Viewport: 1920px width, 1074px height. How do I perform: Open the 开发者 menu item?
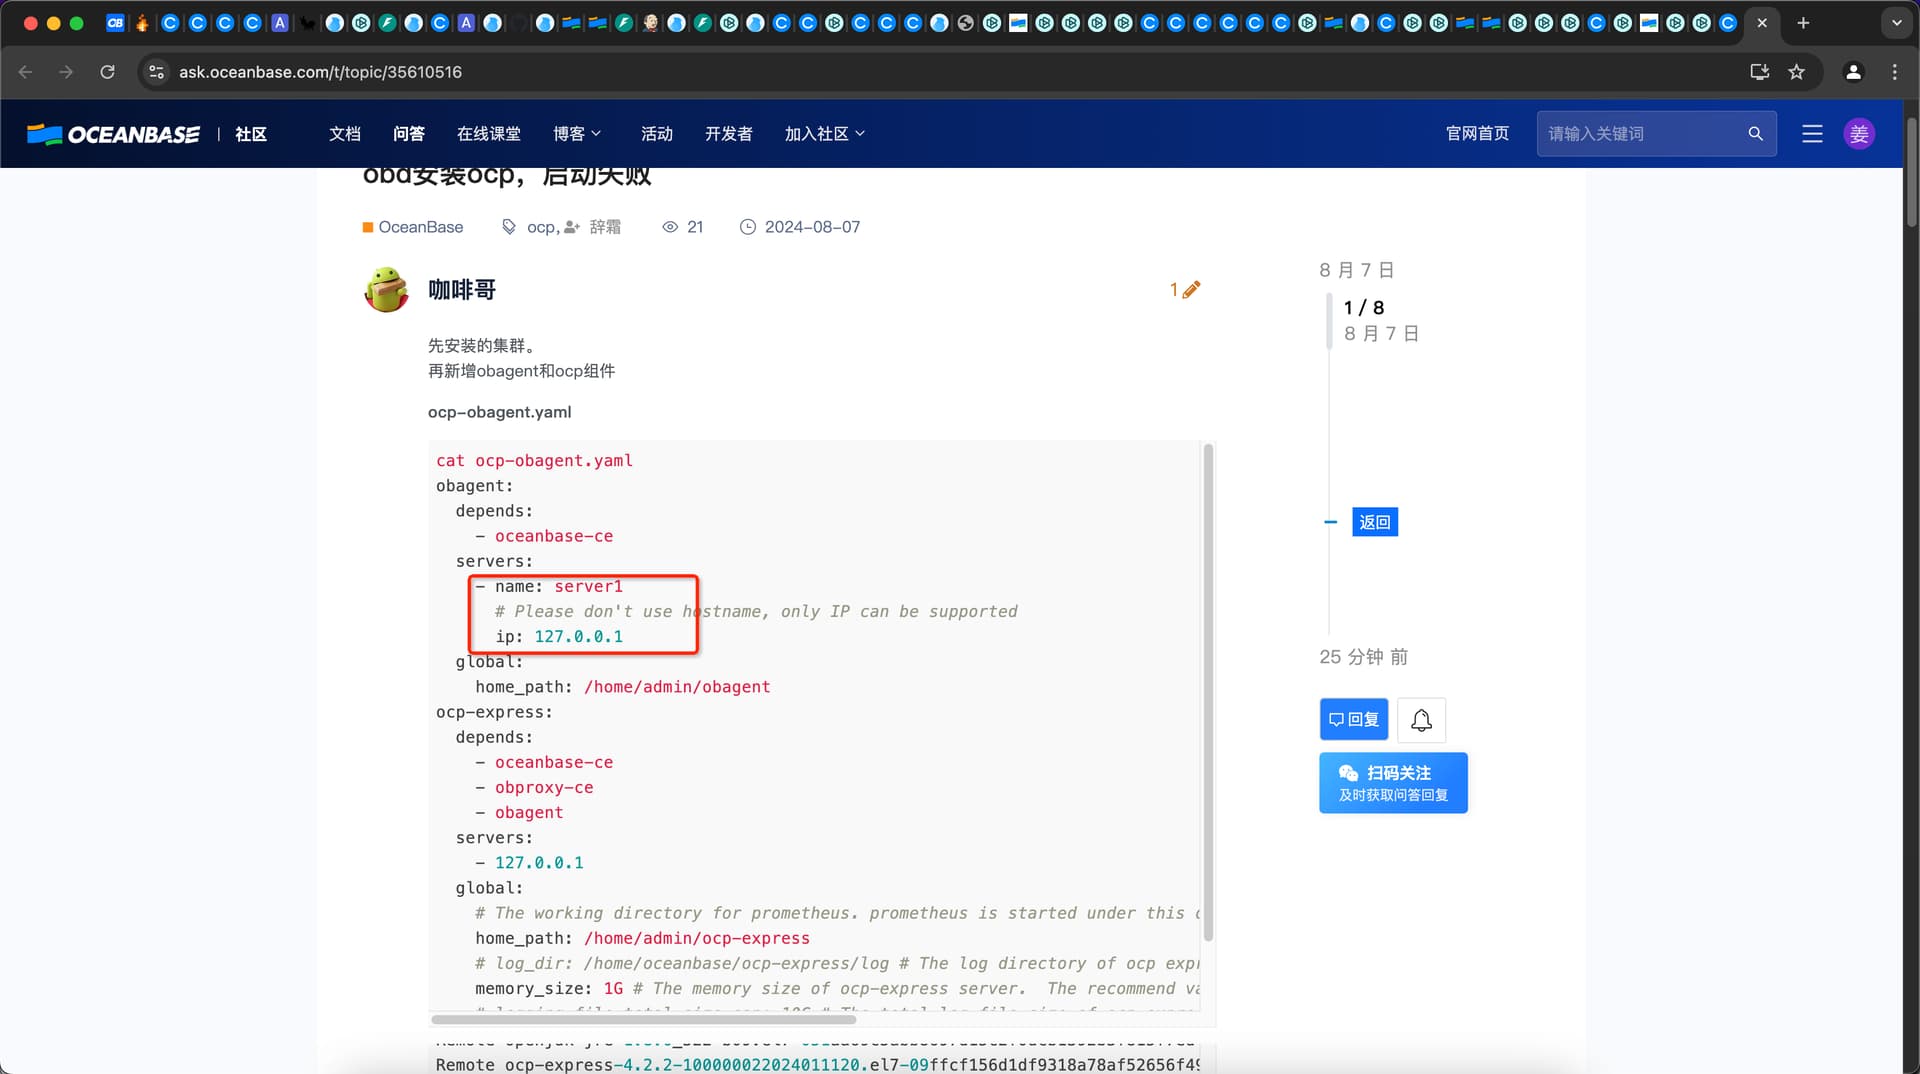[x=729, y=134]
